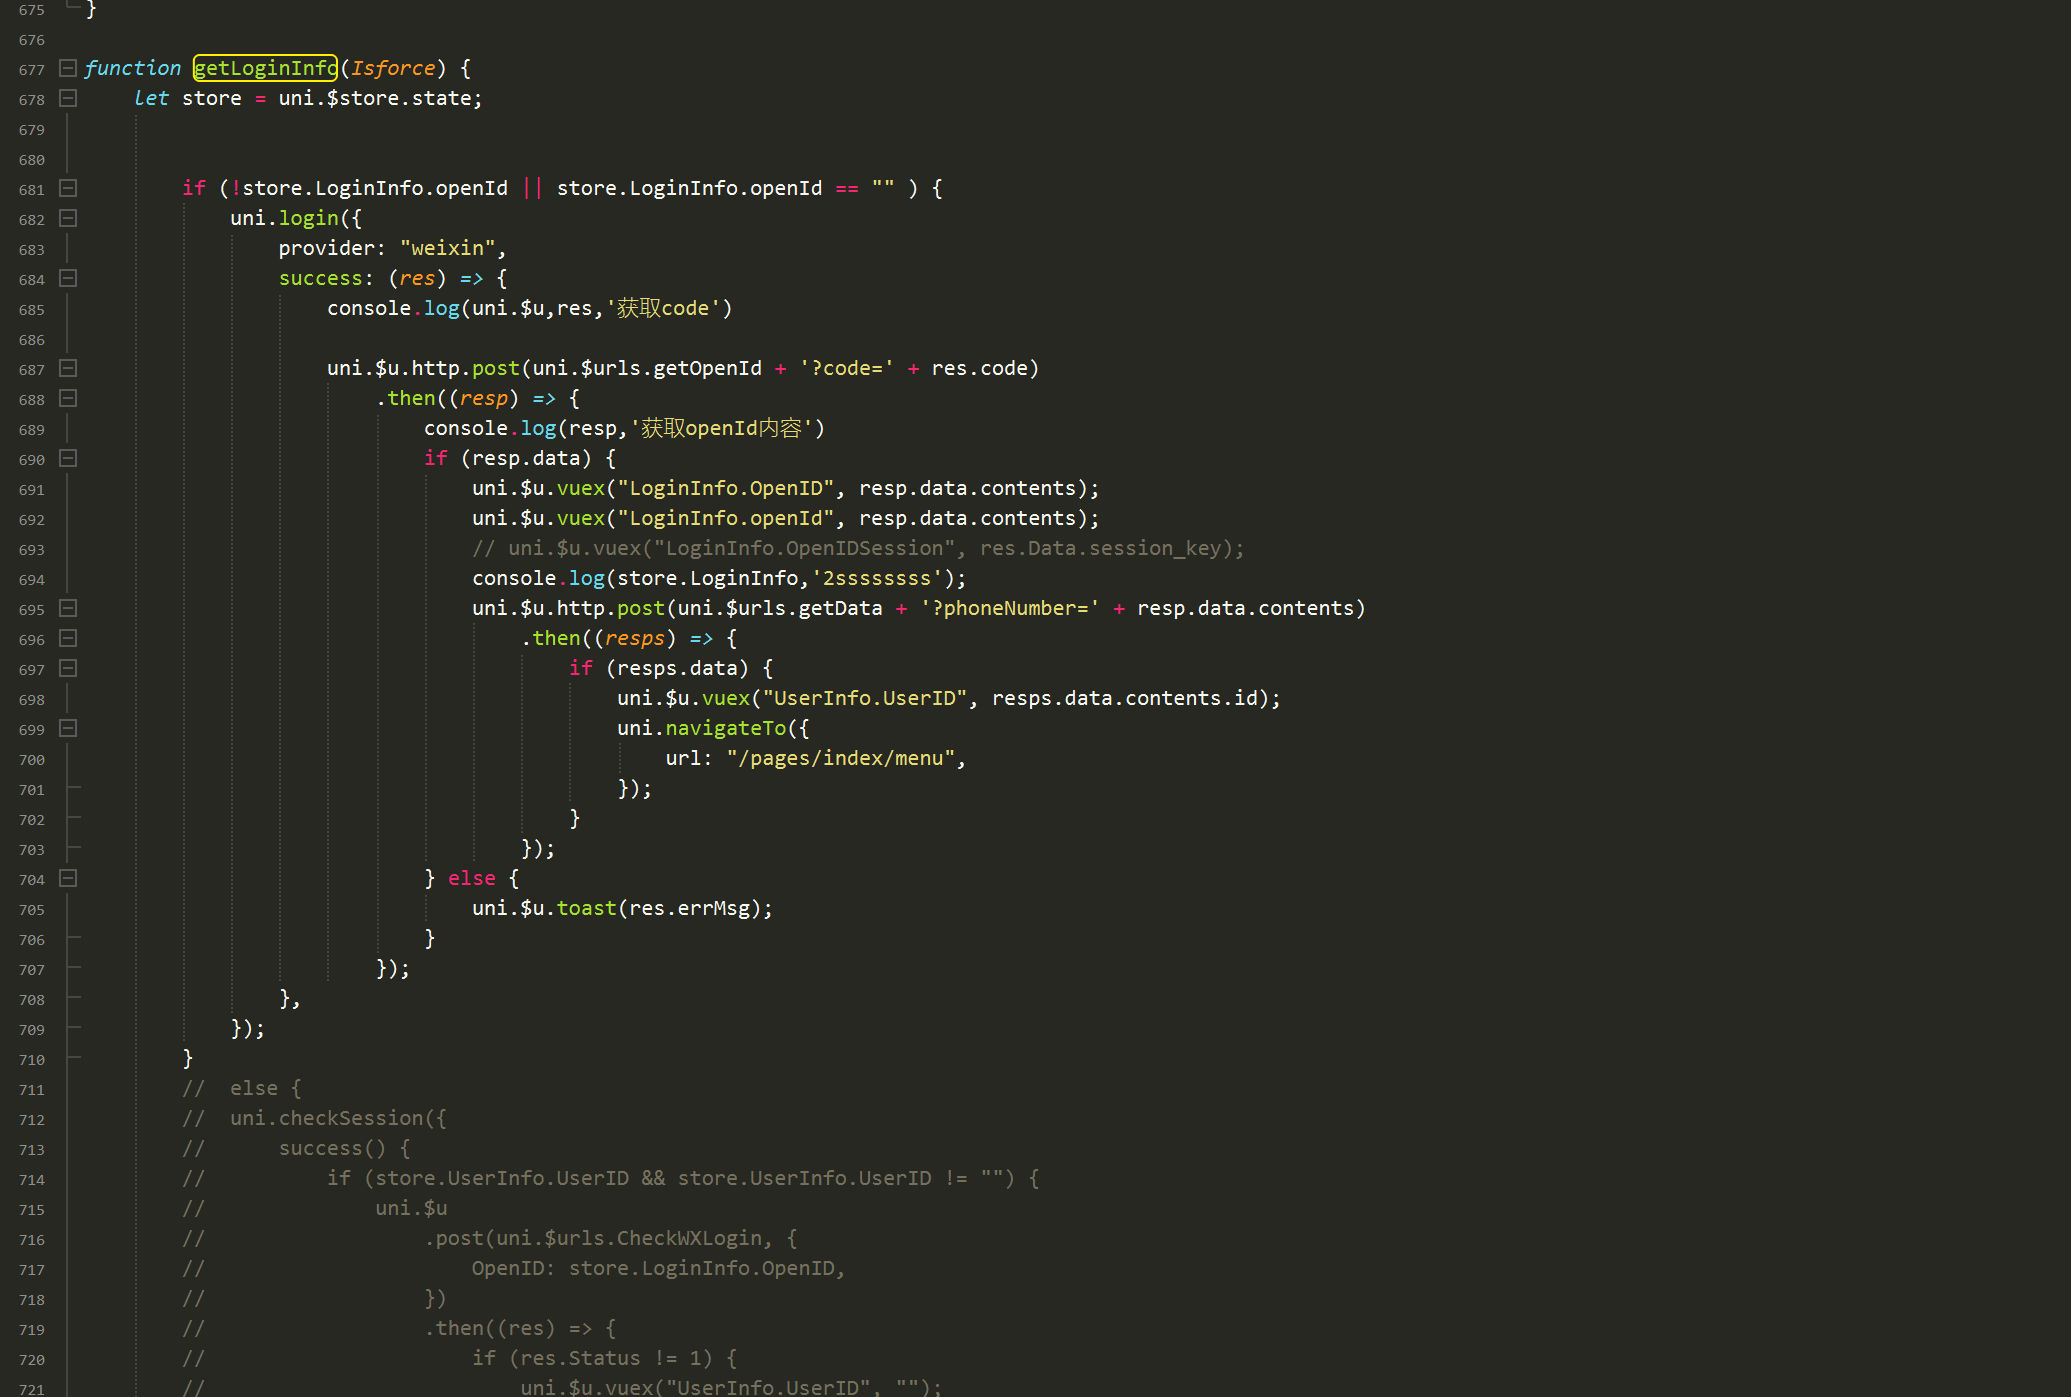Fold the then(resp) block at line 688
This screenshot has width=2071, height=1397.
(68, 398)
